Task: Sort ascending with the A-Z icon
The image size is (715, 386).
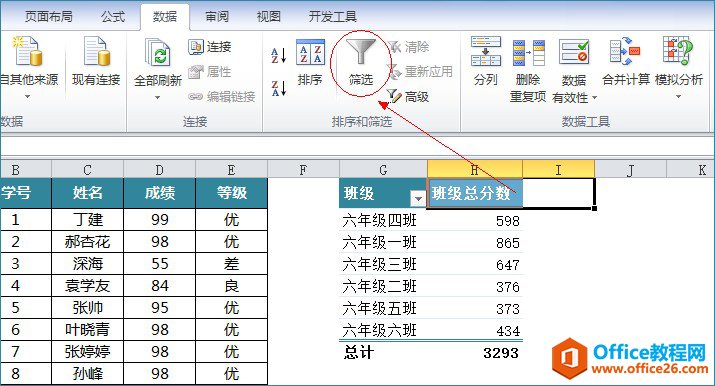Action: pyautogui.click(x=278, y=56)
